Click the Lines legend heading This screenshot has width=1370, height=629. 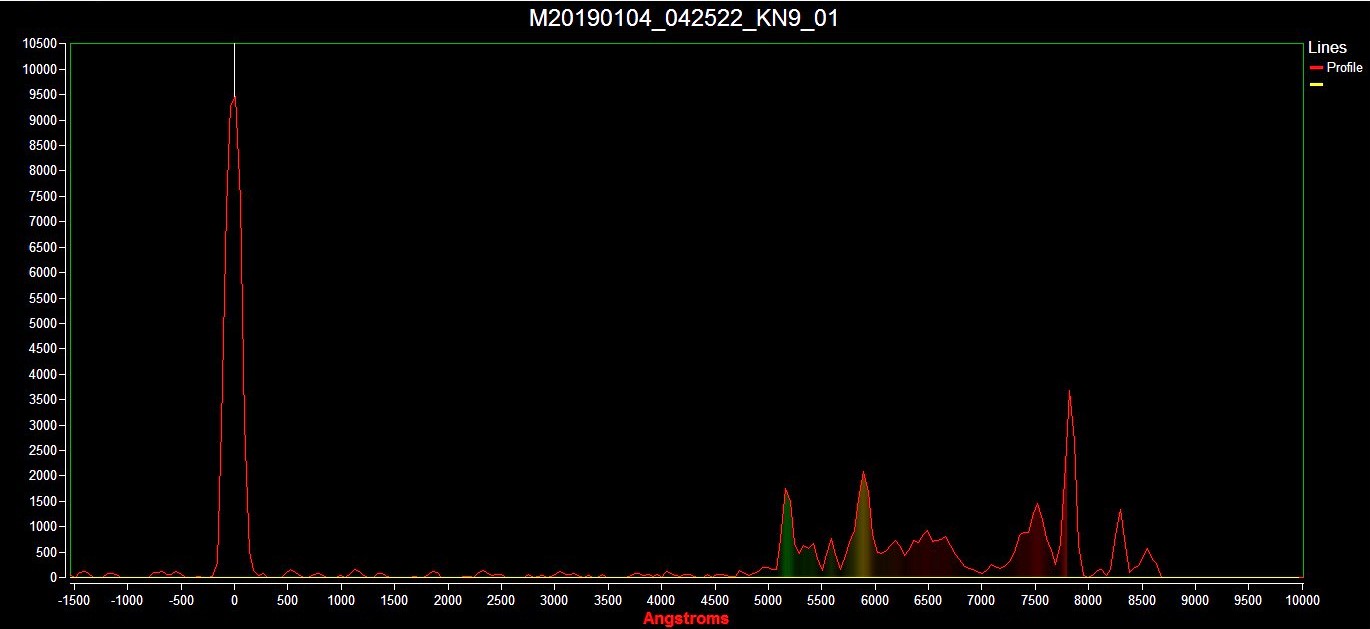point(1327,48)
